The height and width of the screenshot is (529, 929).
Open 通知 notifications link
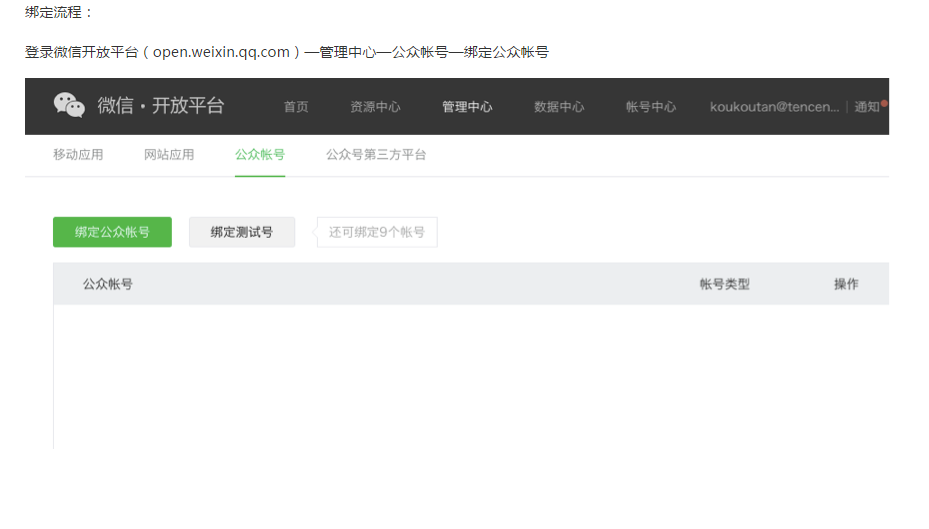866,107
